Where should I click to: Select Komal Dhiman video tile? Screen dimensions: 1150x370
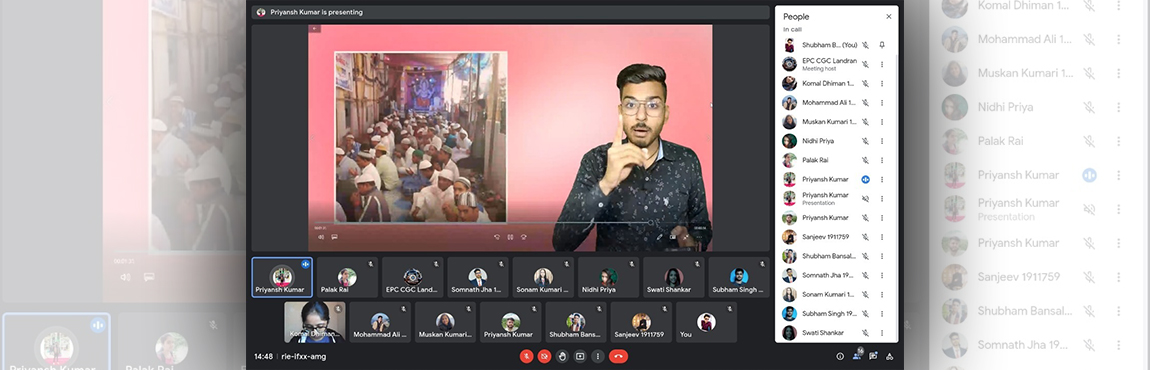(315, 322)
